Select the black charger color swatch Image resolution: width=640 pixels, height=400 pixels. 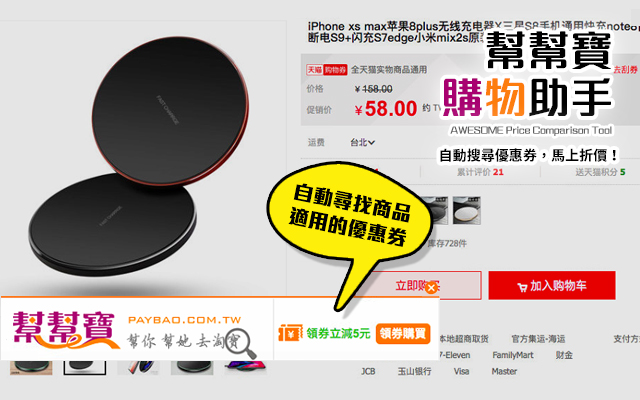(437, 211)
